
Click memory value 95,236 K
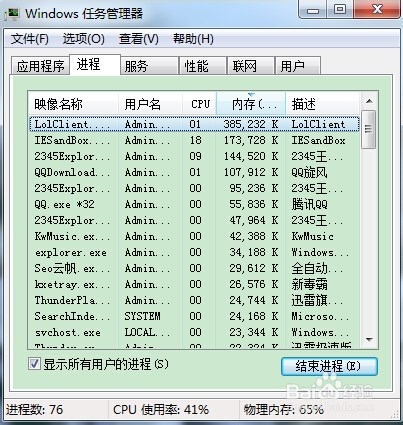click(254, 188)
